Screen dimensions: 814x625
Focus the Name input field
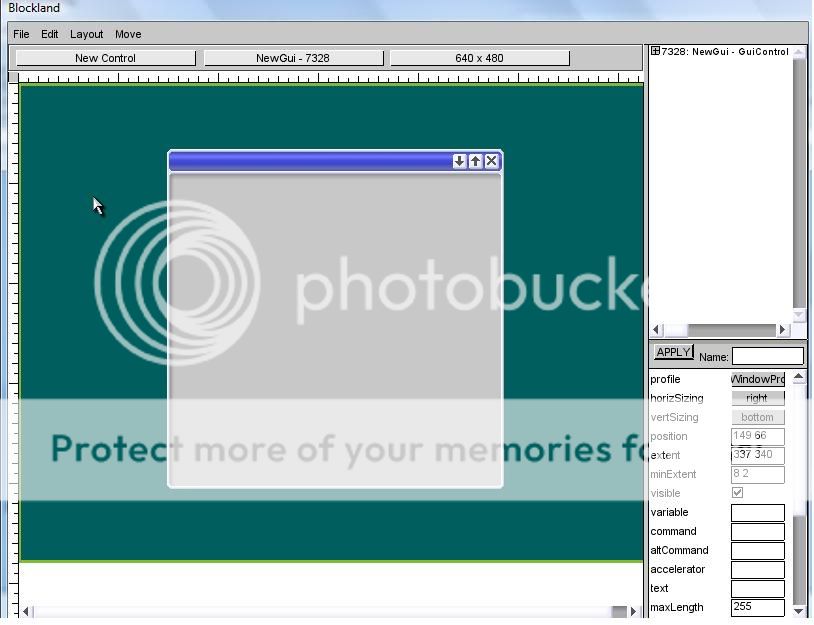tap(767, 356)
